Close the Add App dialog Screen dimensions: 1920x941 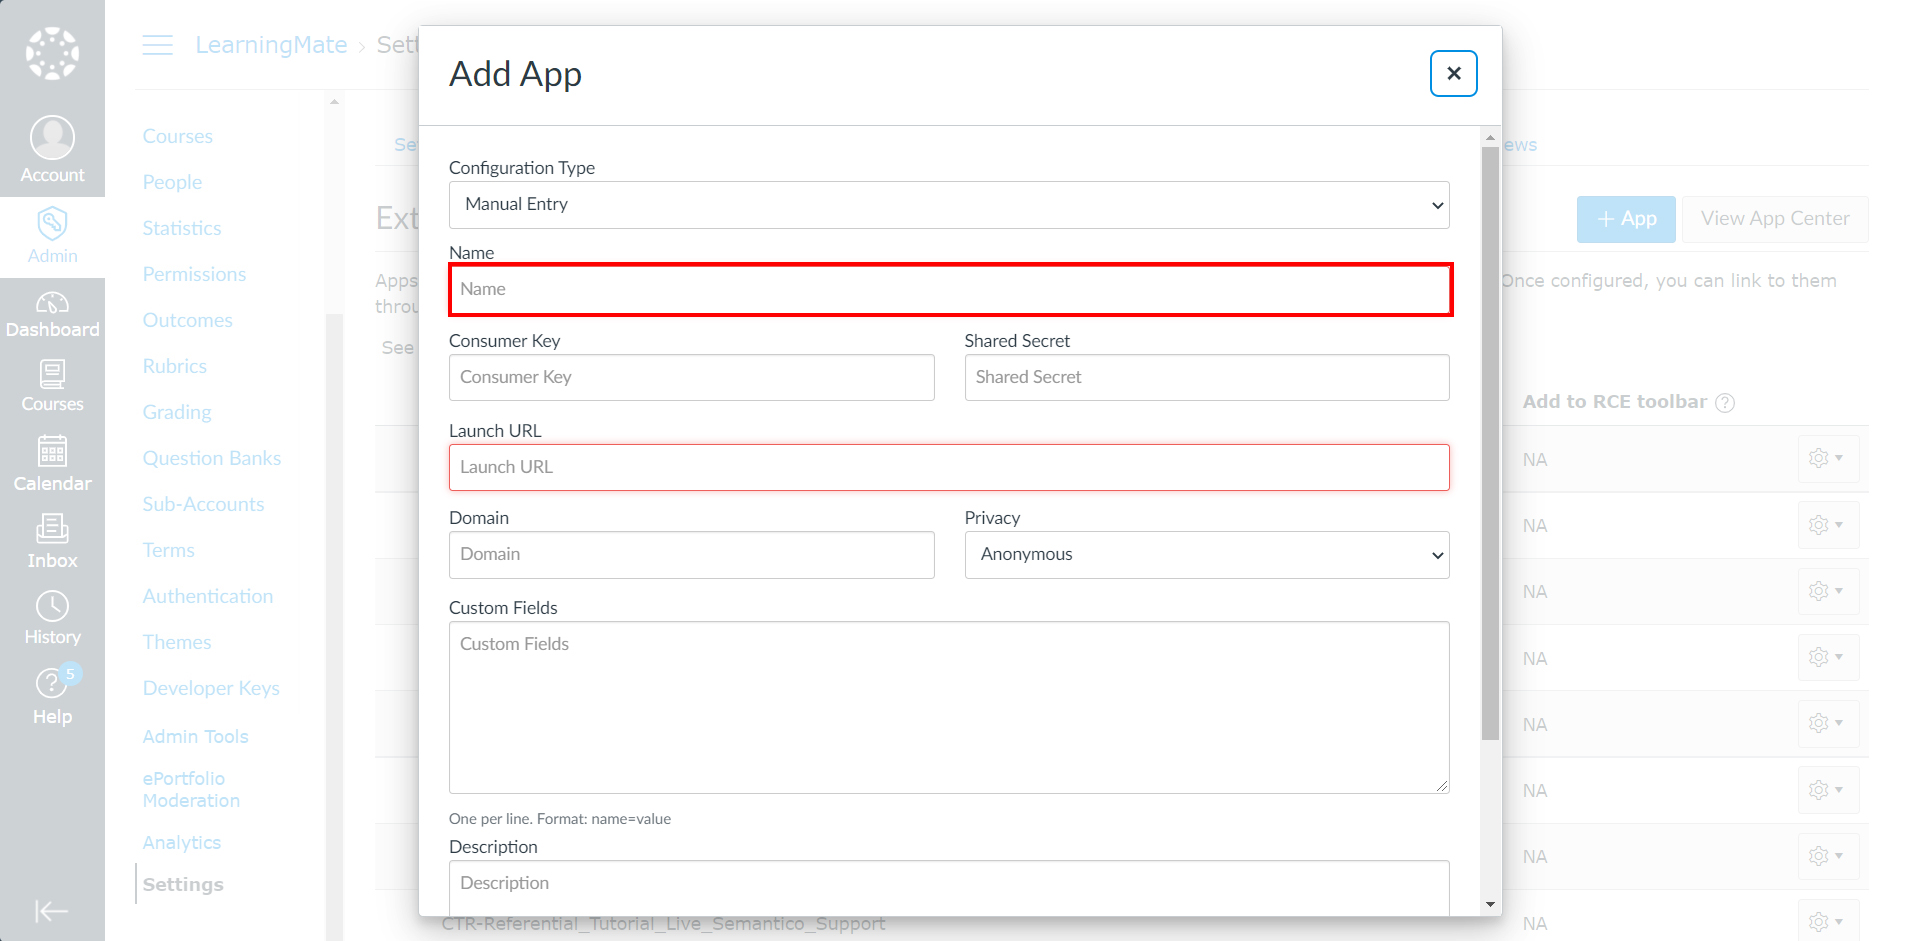(1453, 73)
